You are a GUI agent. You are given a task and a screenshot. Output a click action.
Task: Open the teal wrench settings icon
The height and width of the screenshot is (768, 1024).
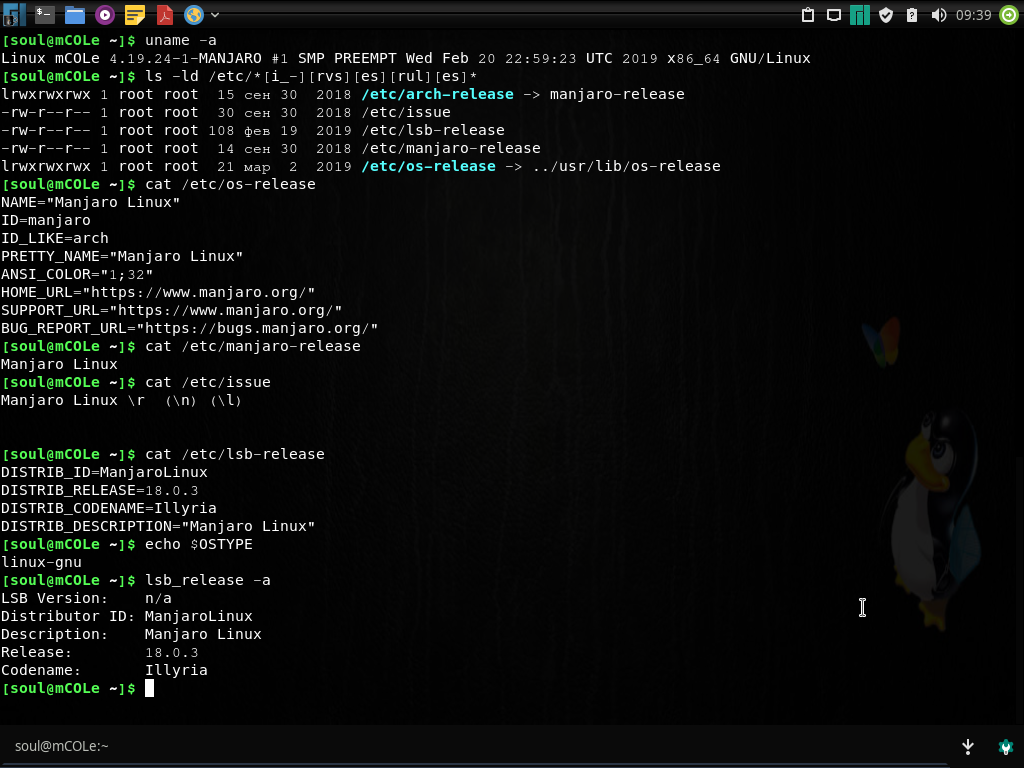coord(1006,746)
